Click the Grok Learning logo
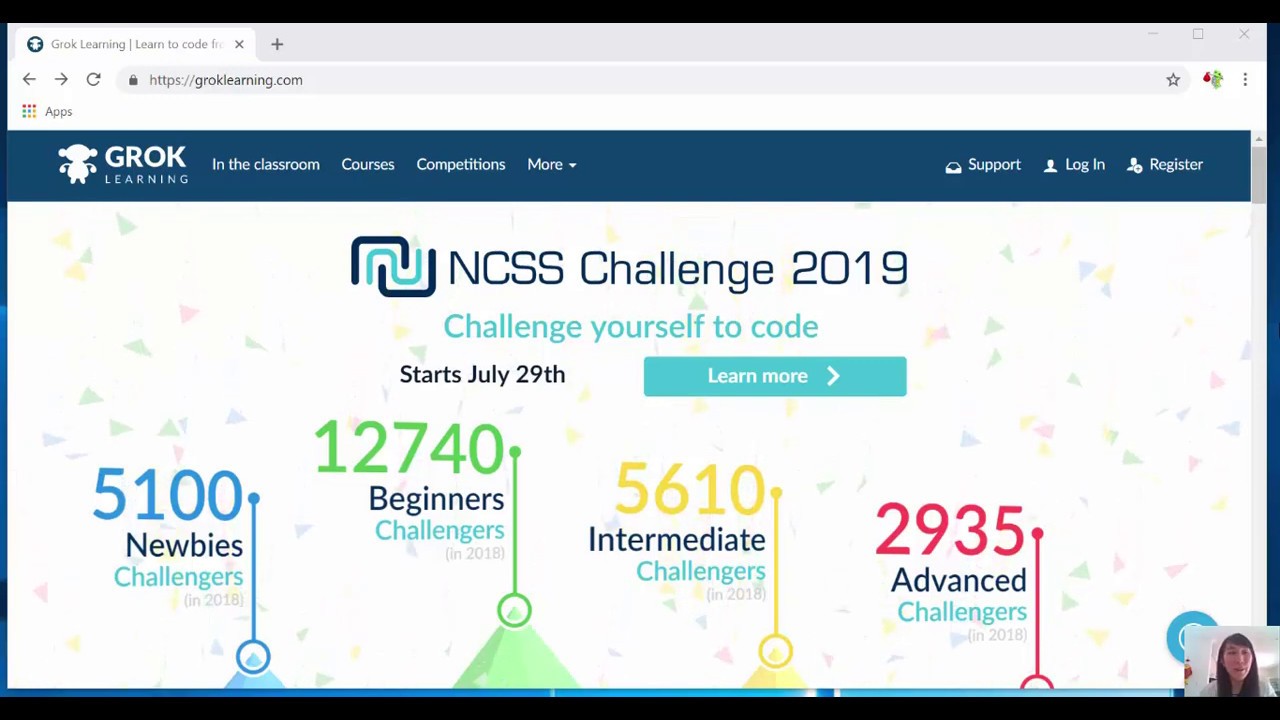This screenshot has width=1280, height=720. (x=122, y=164)
